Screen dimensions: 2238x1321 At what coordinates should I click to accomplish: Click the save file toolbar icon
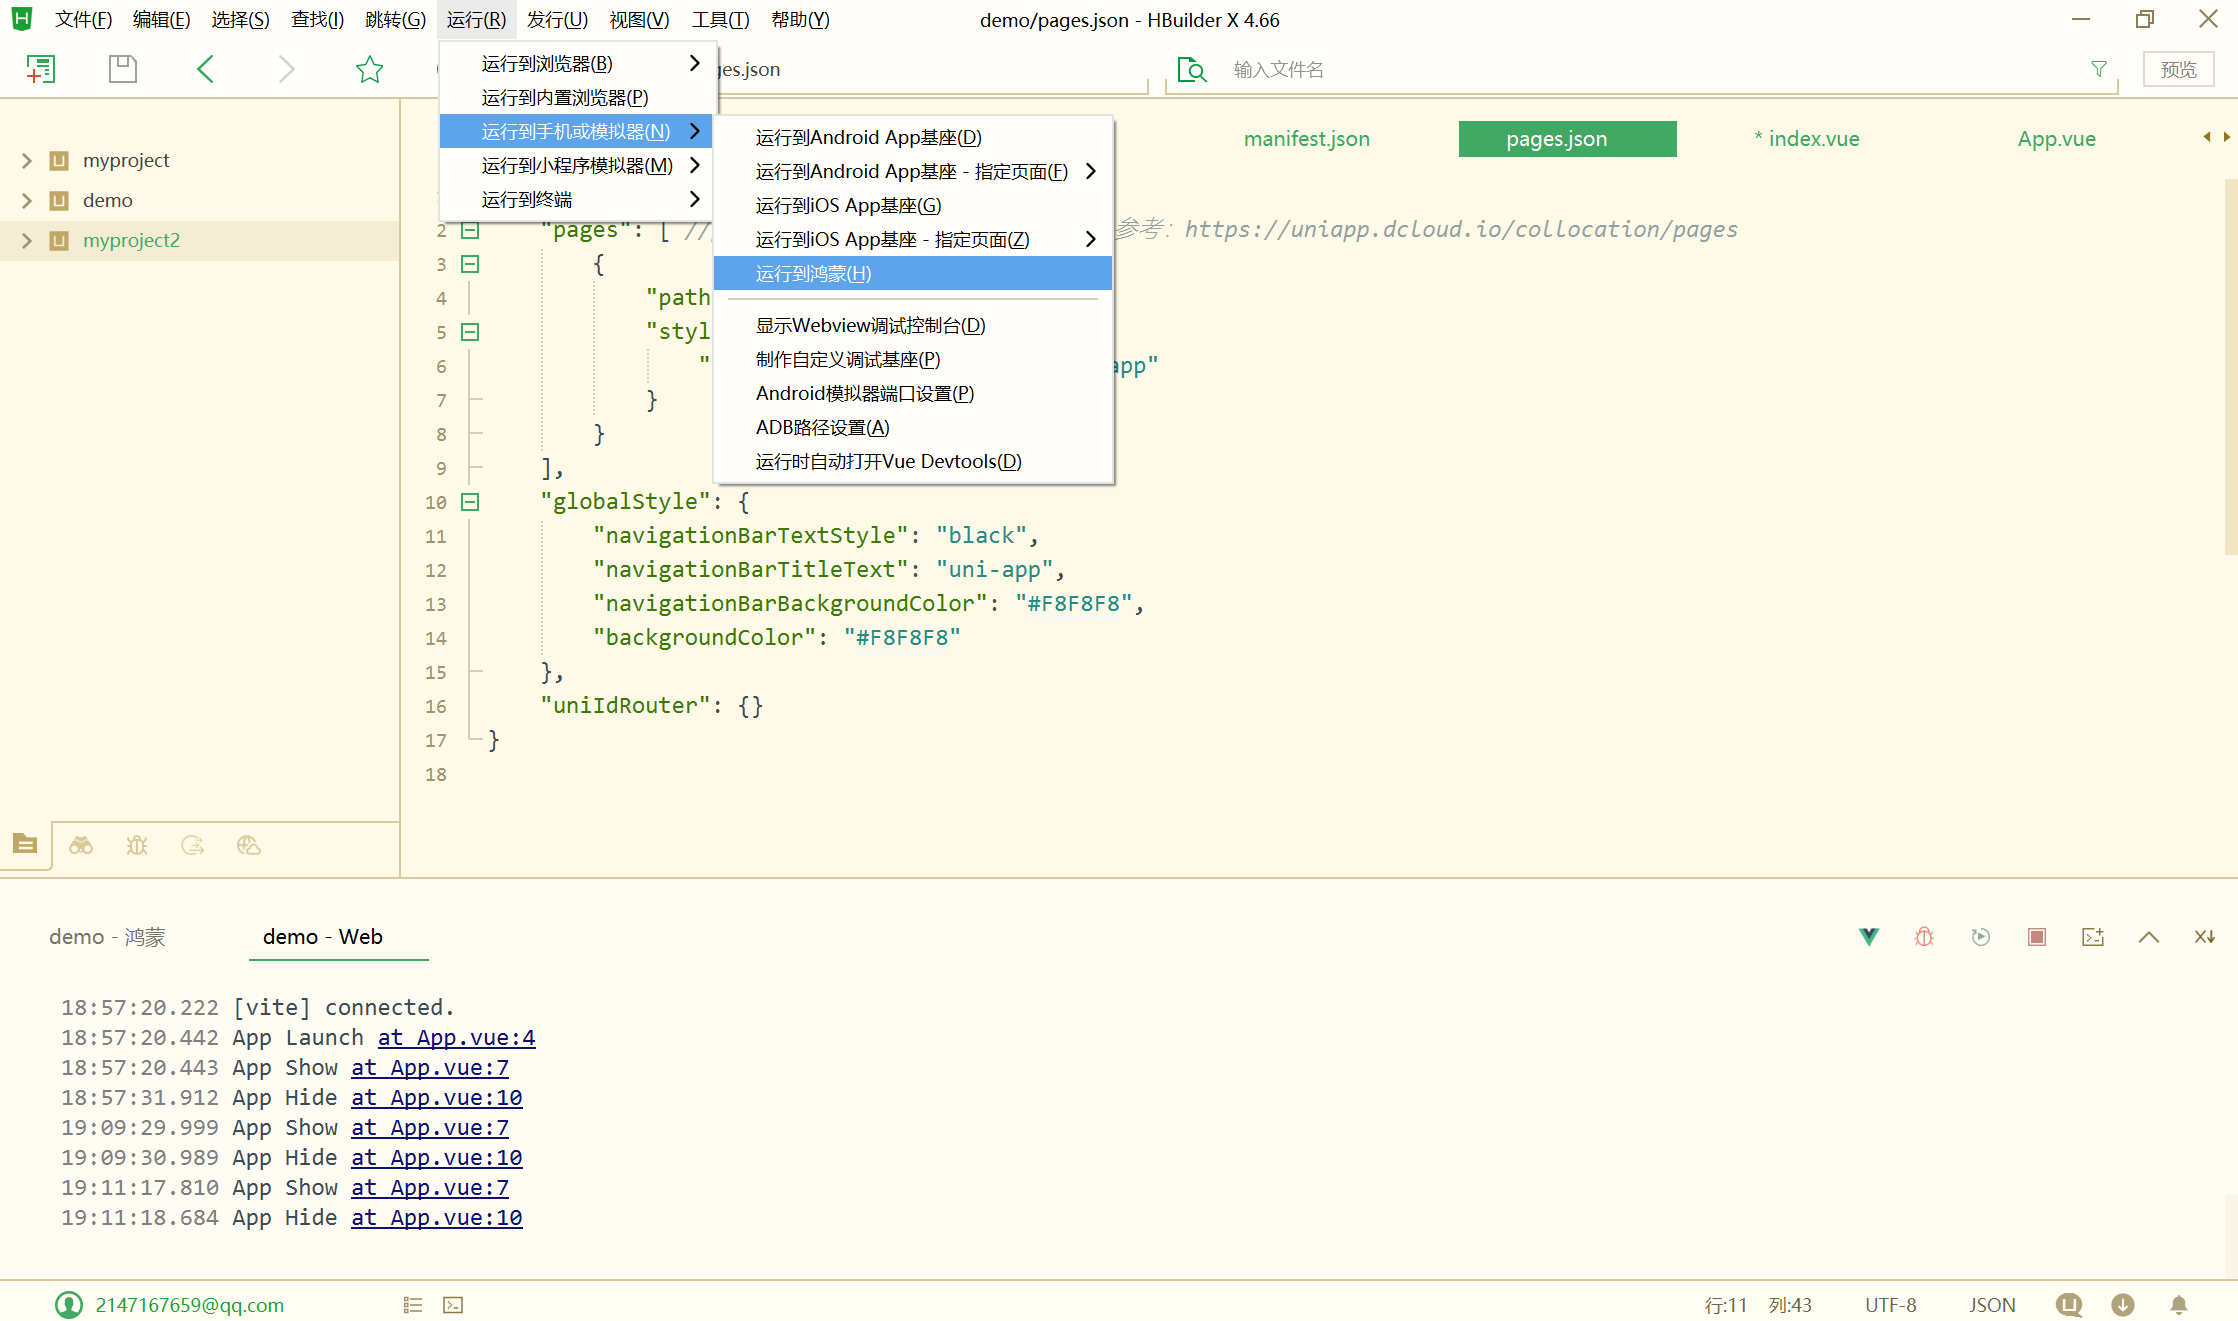(x=123, y=69)
